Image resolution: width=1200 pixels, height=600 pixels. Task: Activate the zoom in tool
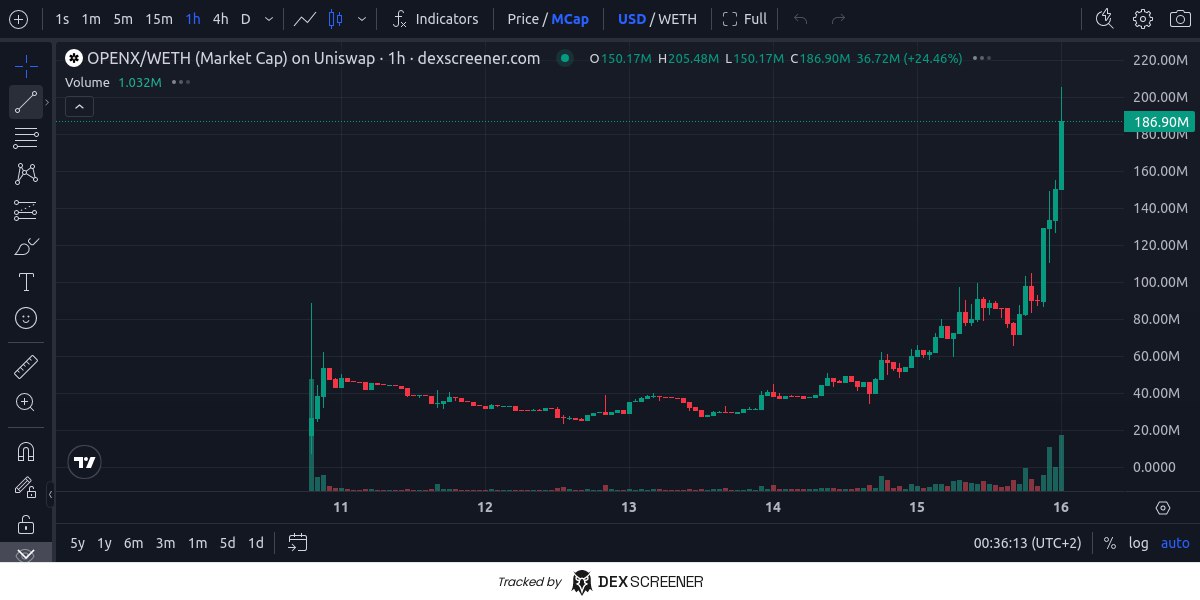tap(26, 402)
